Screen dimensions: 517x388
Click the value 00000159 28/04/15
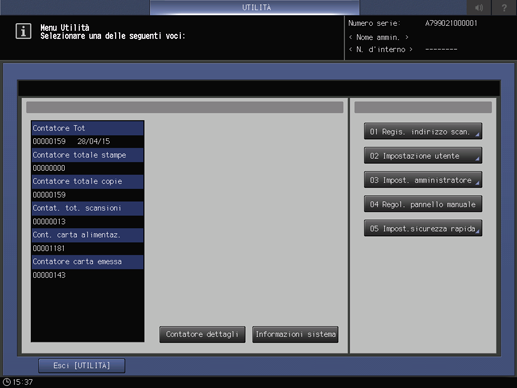(x=71, y=141)
